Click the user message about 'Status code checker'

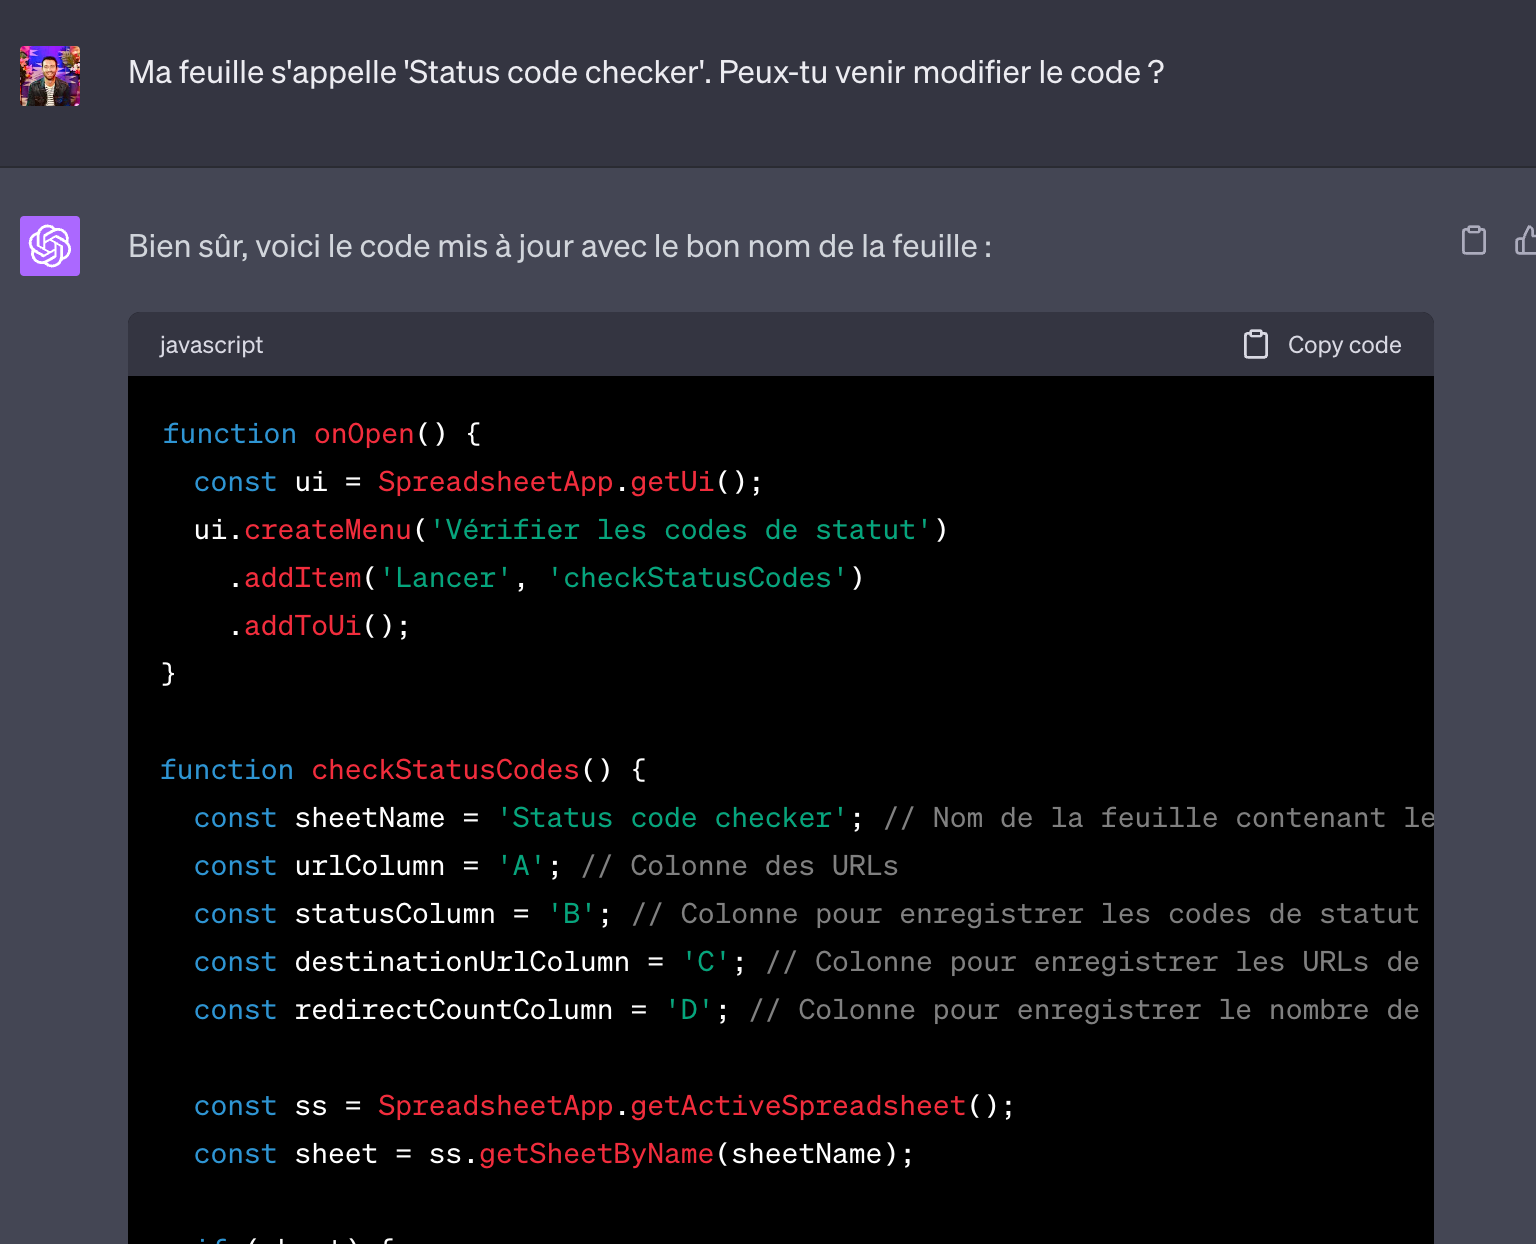tap(646, 73)
